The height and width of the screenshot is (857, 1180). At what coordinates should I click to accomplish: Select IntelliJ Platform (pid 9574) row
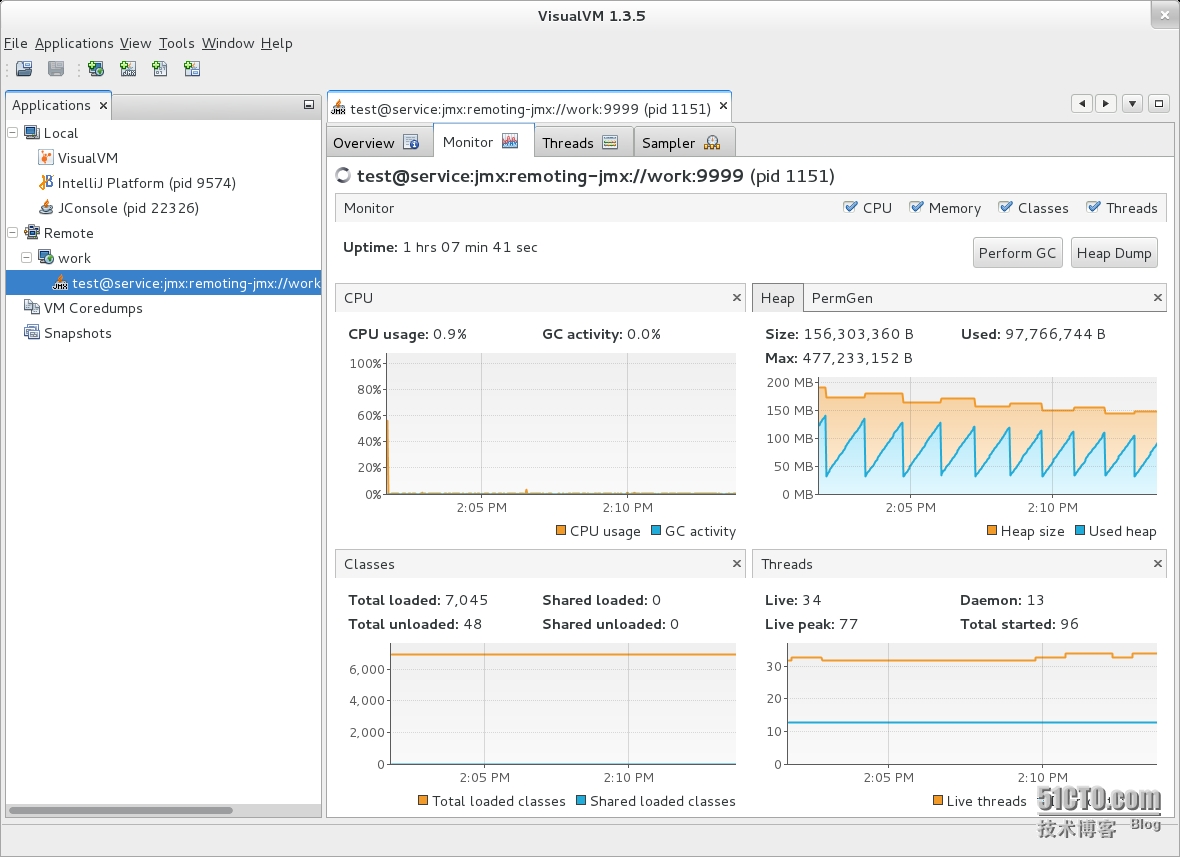tap(163, 183)
